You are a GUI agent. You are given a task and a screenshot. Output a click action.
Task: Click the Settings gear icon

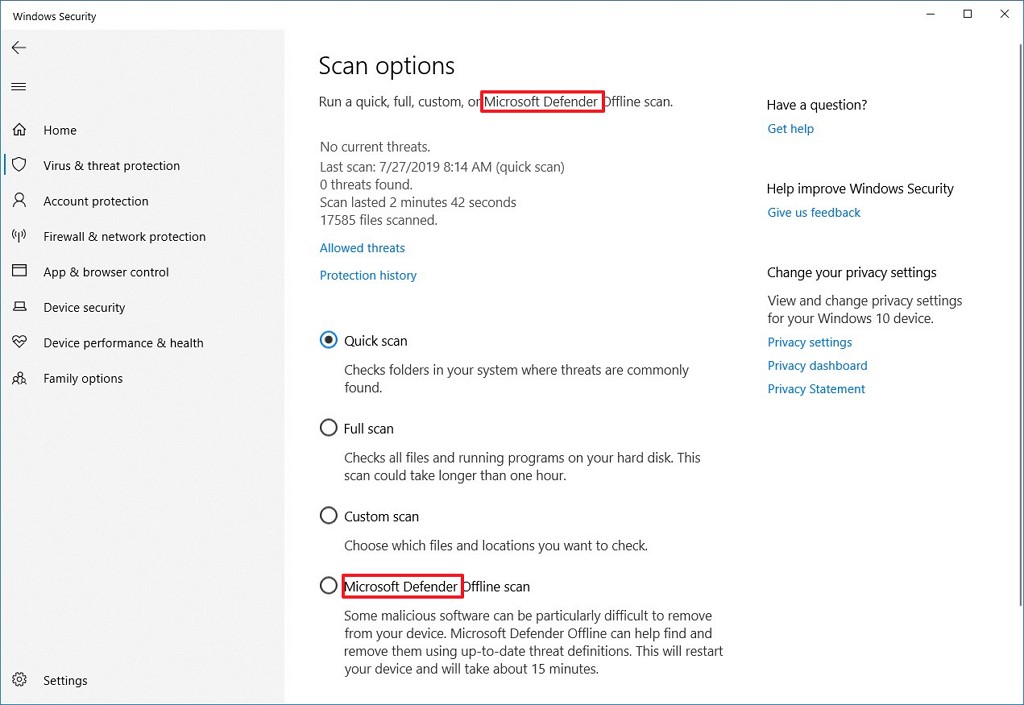click(x=20, y=680)
